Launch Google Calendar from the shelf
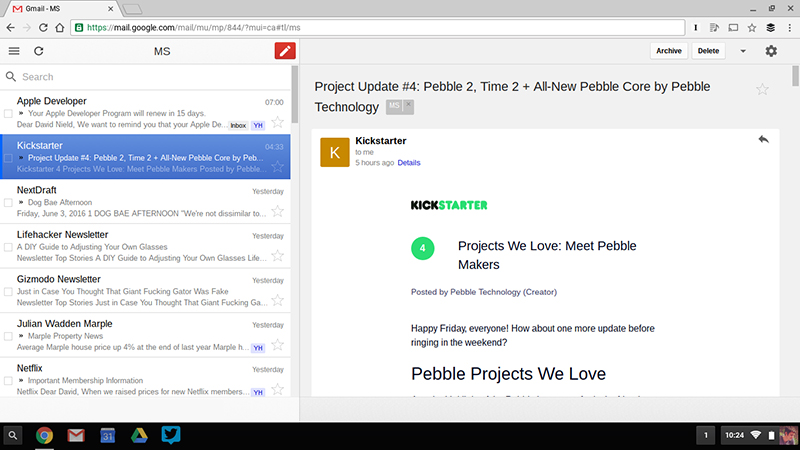 (x=108, y=435)
